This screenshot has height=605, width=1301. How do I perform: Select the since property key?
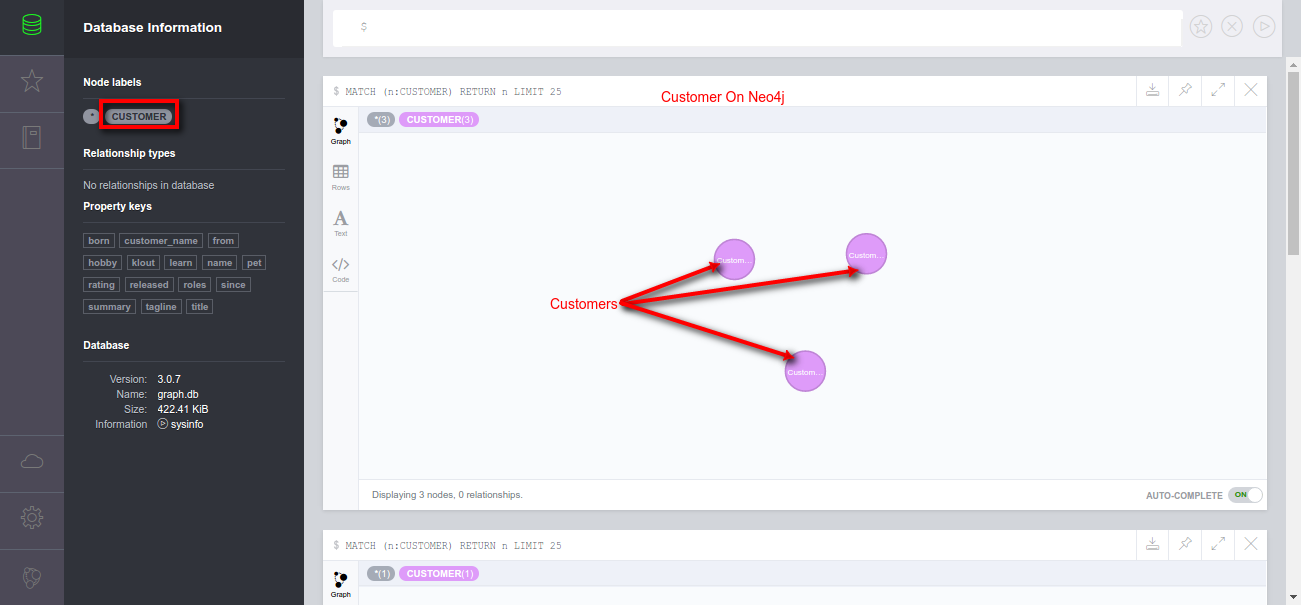233,285
